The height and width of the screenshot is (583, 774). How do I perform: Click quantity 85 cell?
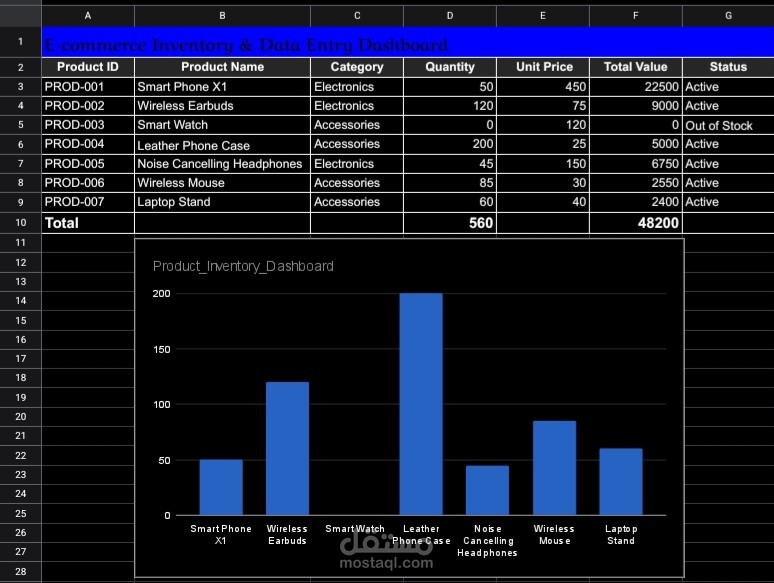click(x=450, y=183)
